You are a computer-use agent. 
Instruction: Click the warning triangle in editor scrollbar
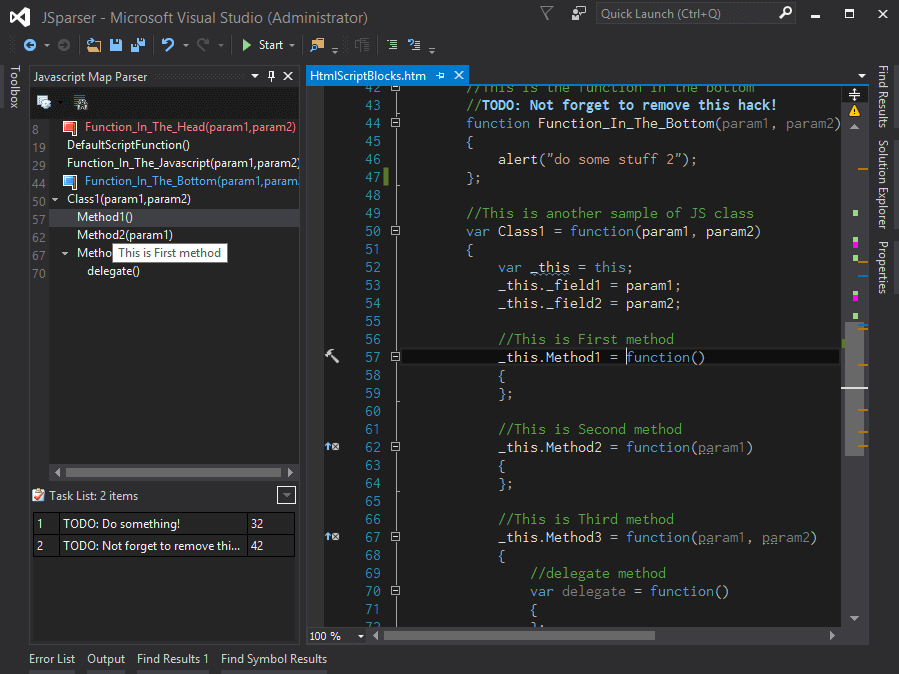(x=854, y=111)
